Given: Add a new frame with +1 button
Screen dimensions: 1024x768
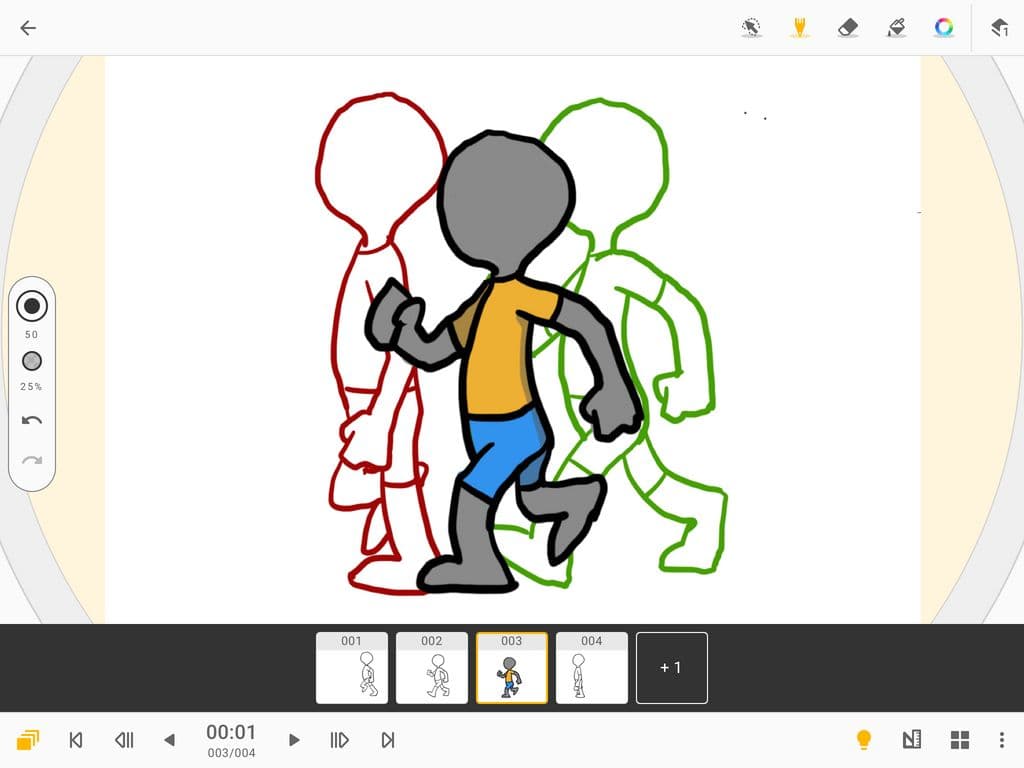Looking at the screenshot, I should [x=671, y=667].
